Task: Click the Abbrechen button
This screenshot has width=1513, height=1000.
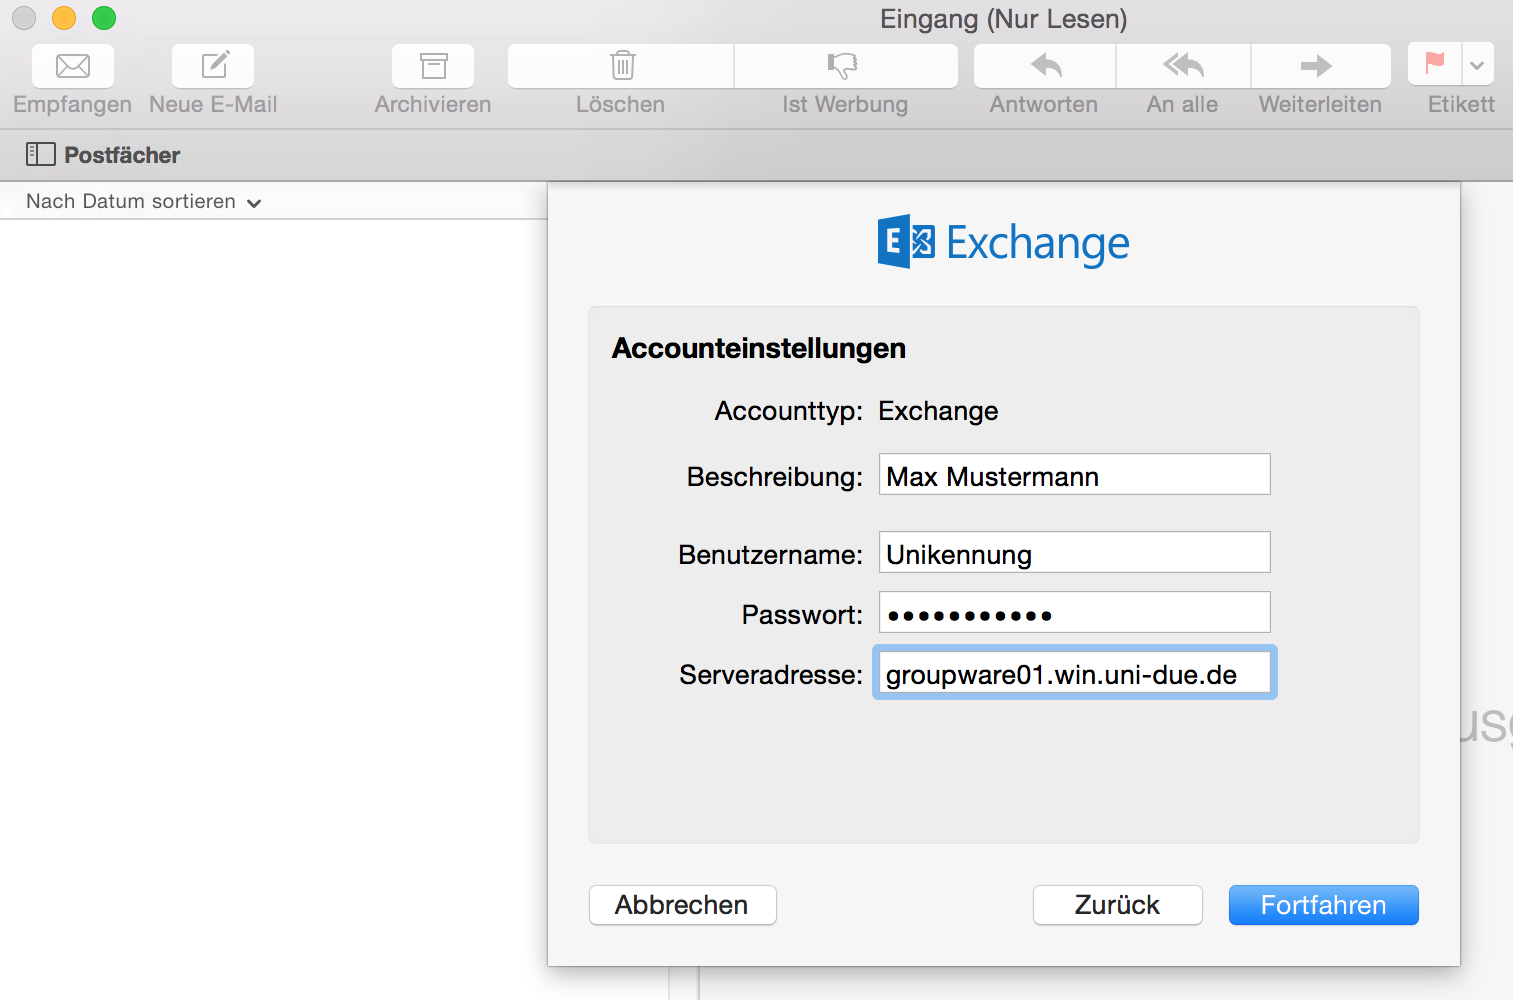Action: point(682,905)
